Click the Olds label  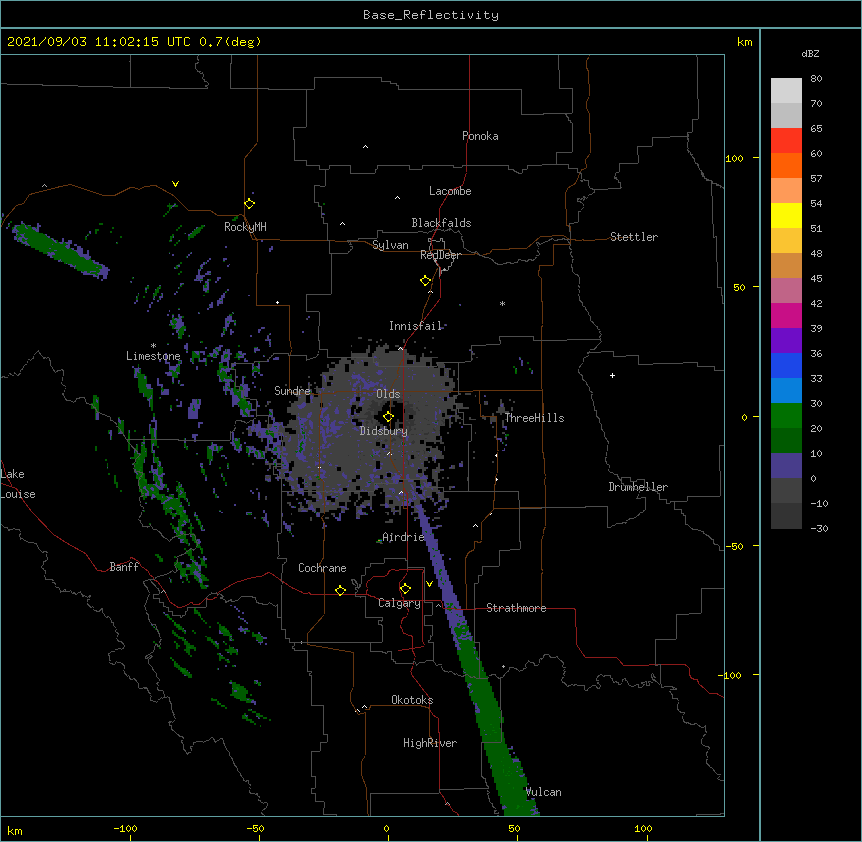click(388, 394)
